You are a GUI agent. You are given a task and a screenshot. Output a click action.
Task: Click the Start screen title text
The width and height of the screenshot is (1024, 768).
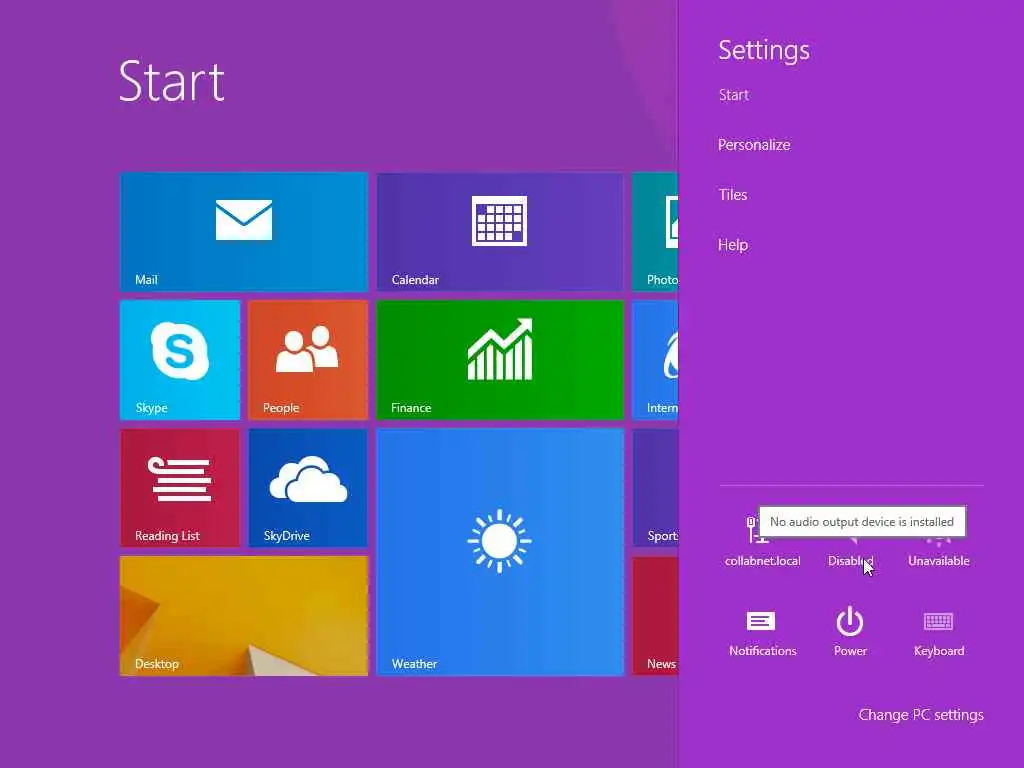tap(172, 82)
